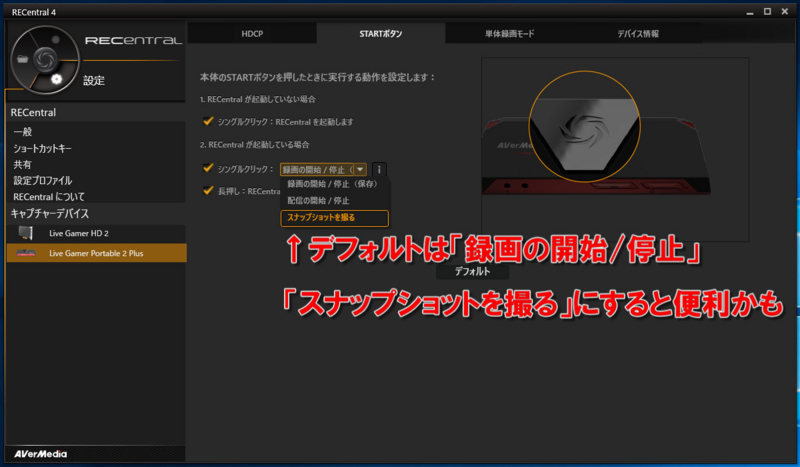The image size is (800, 467).
Task: Click the text 2. RECentral が起動している場合
Action: pyautogui.click(x=255, y=144)
